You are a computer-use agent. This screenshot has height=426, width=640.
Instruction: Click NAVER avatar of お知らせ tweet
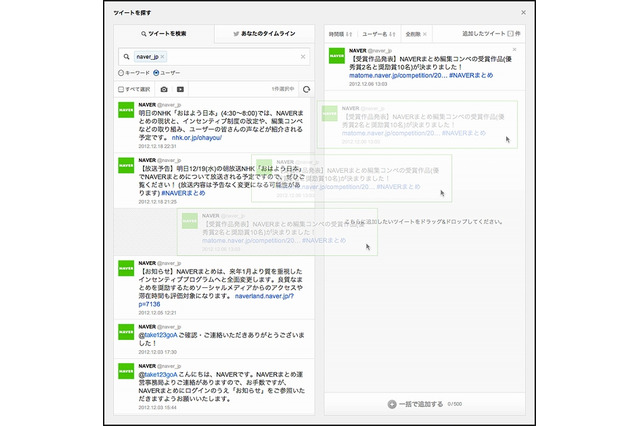click(126, 268)
